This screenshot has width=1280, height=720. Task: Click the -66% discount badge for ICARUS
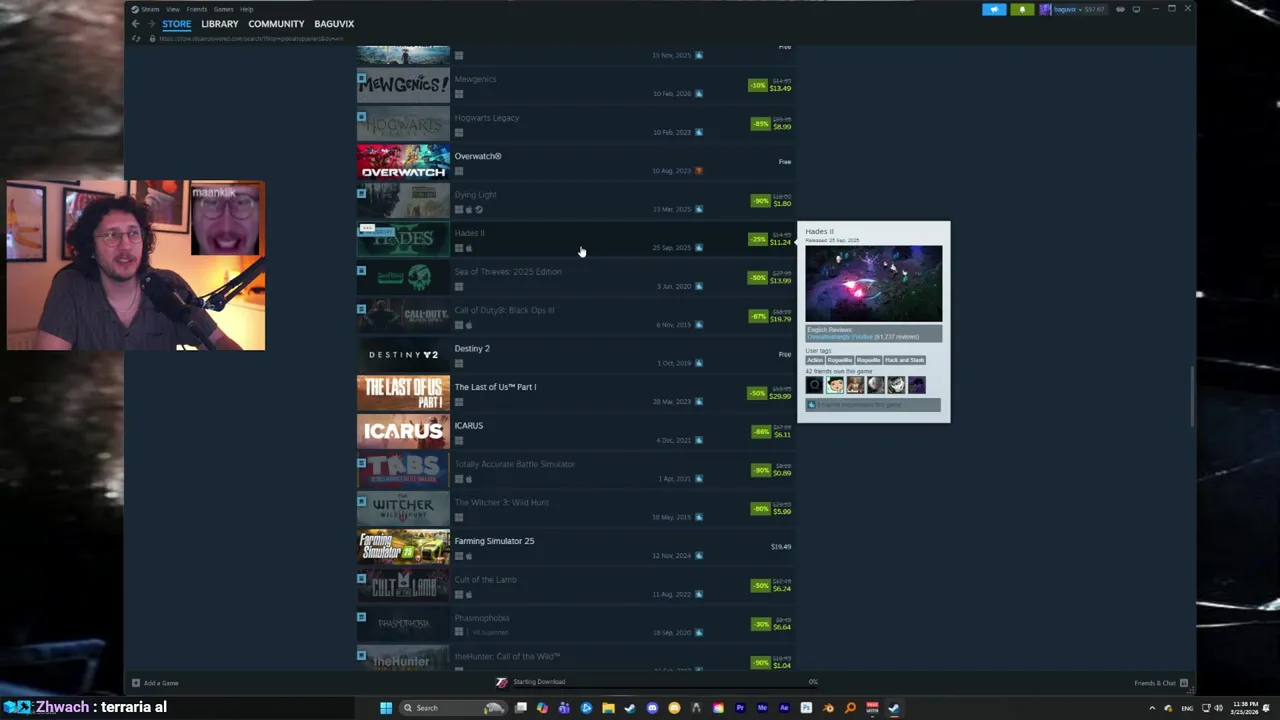tap(761, 432)
